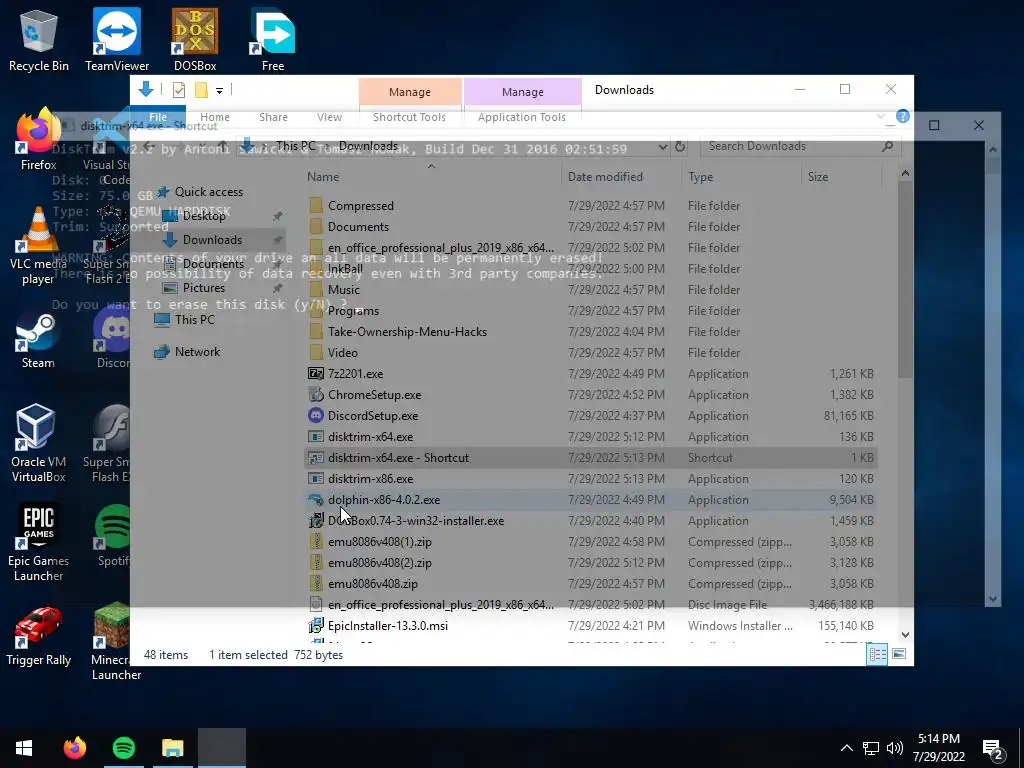Click the refresh button beside address bar
Screen dimensions: 1024x768
tap(680, 146)
